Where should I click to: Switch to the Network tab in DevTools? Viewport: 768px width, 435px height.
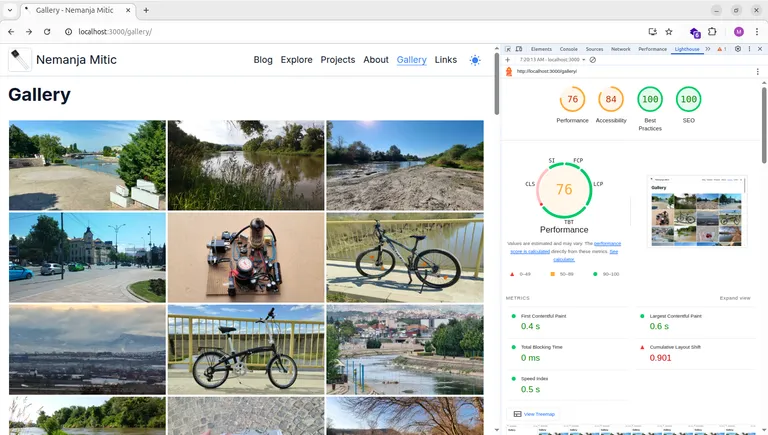(621, 49)
